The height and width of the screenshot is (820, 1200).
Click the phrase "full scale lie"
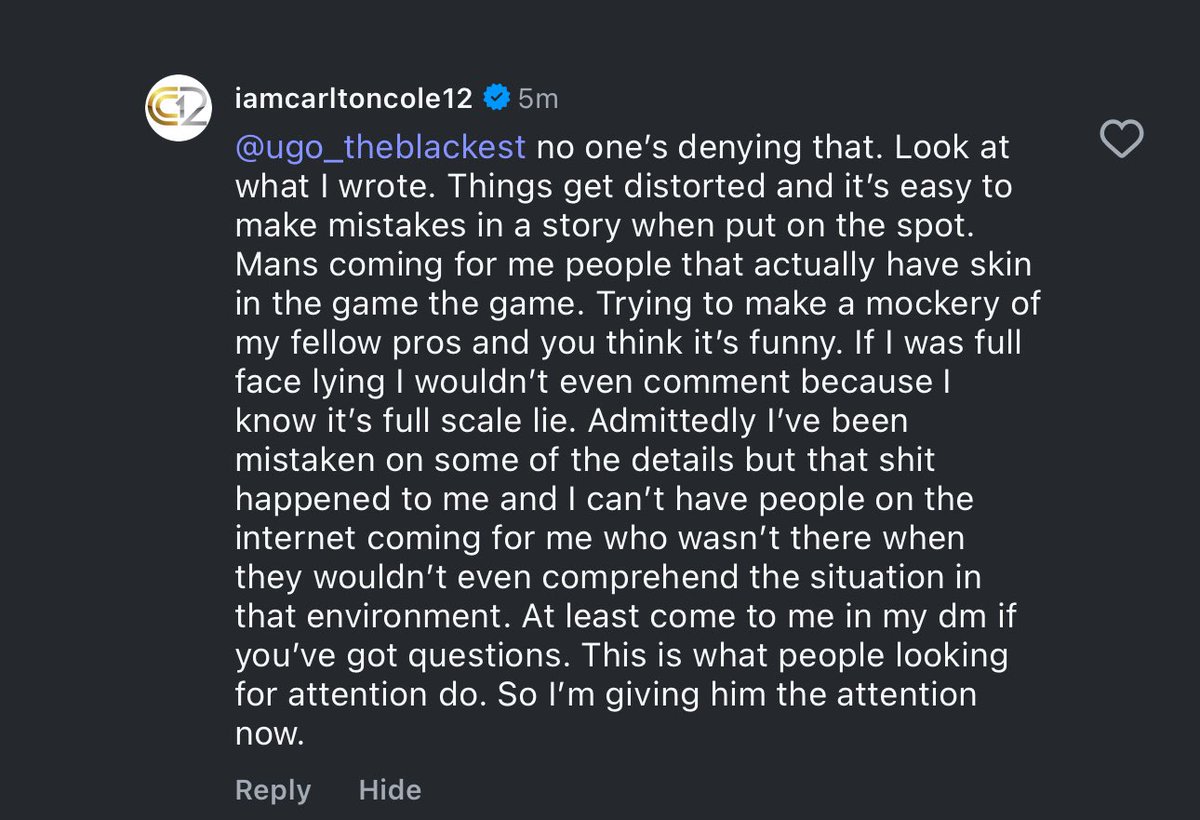pos(457,420)
